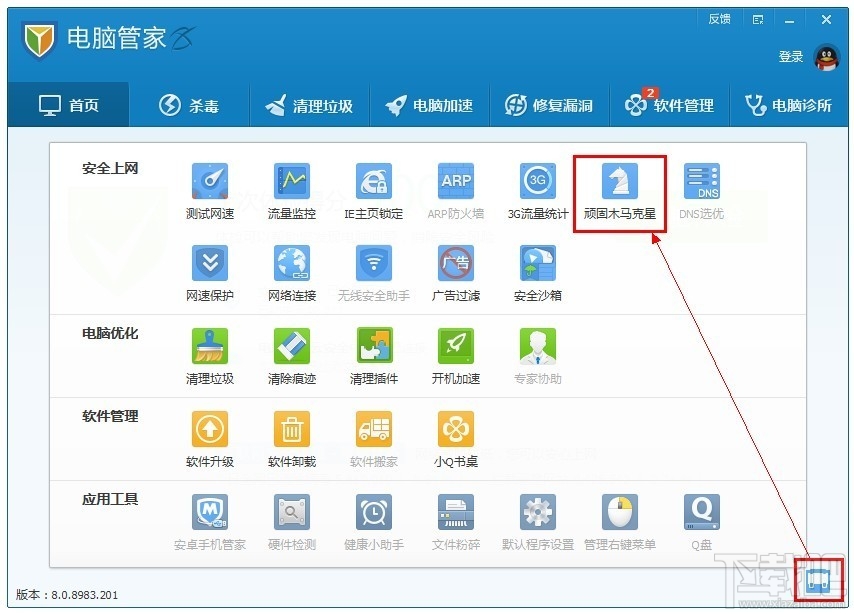Image resolution: width=854 pixels, height=614 pixels.
Task: Switch to the 电脑加速 tab
Action: coord(429,105)
